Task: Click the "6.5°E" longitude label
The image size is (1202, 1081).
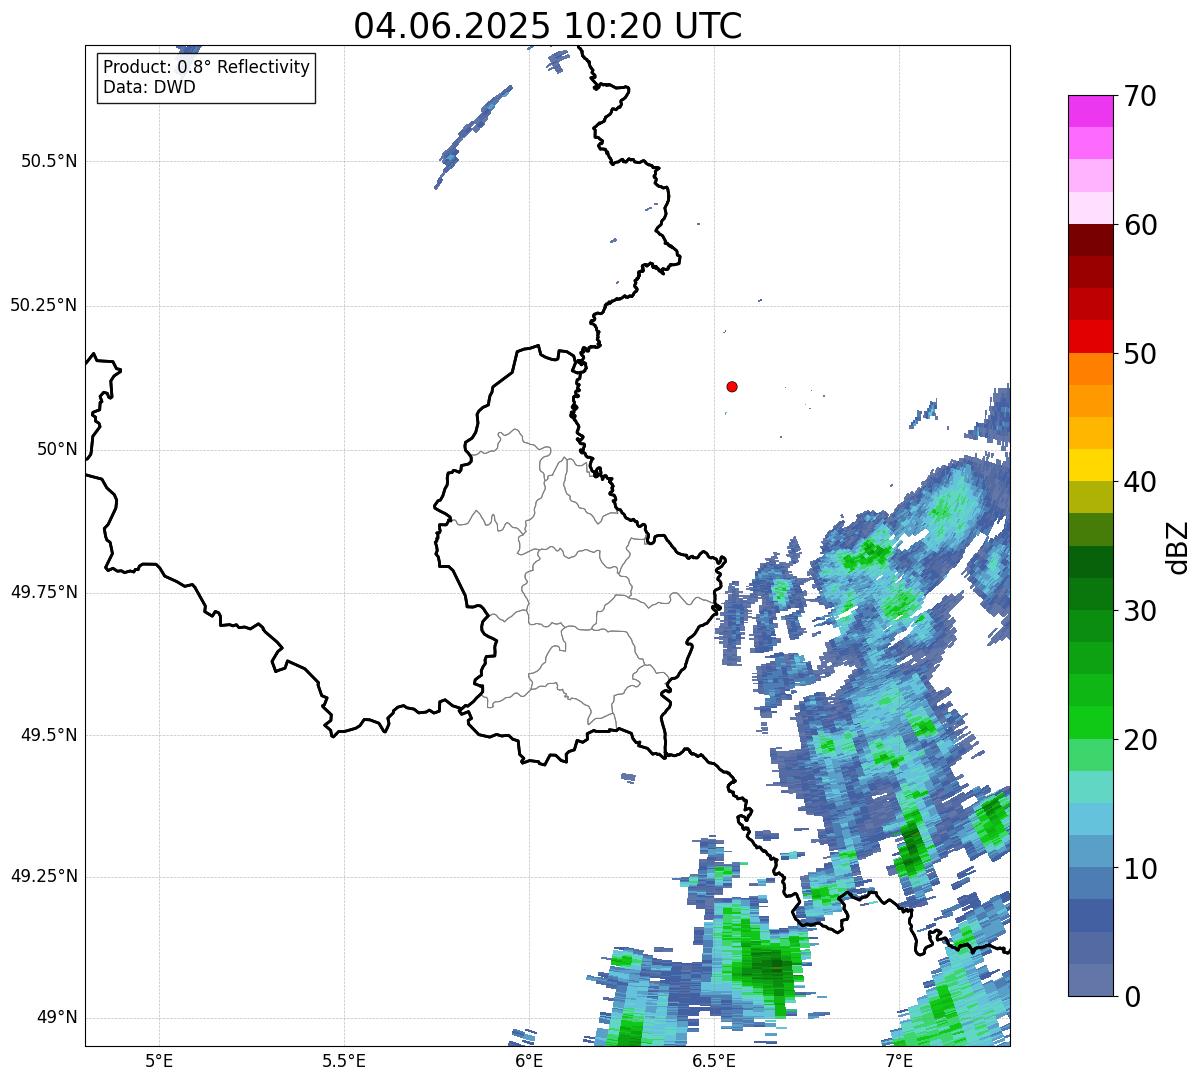Action: point(714,1060)
